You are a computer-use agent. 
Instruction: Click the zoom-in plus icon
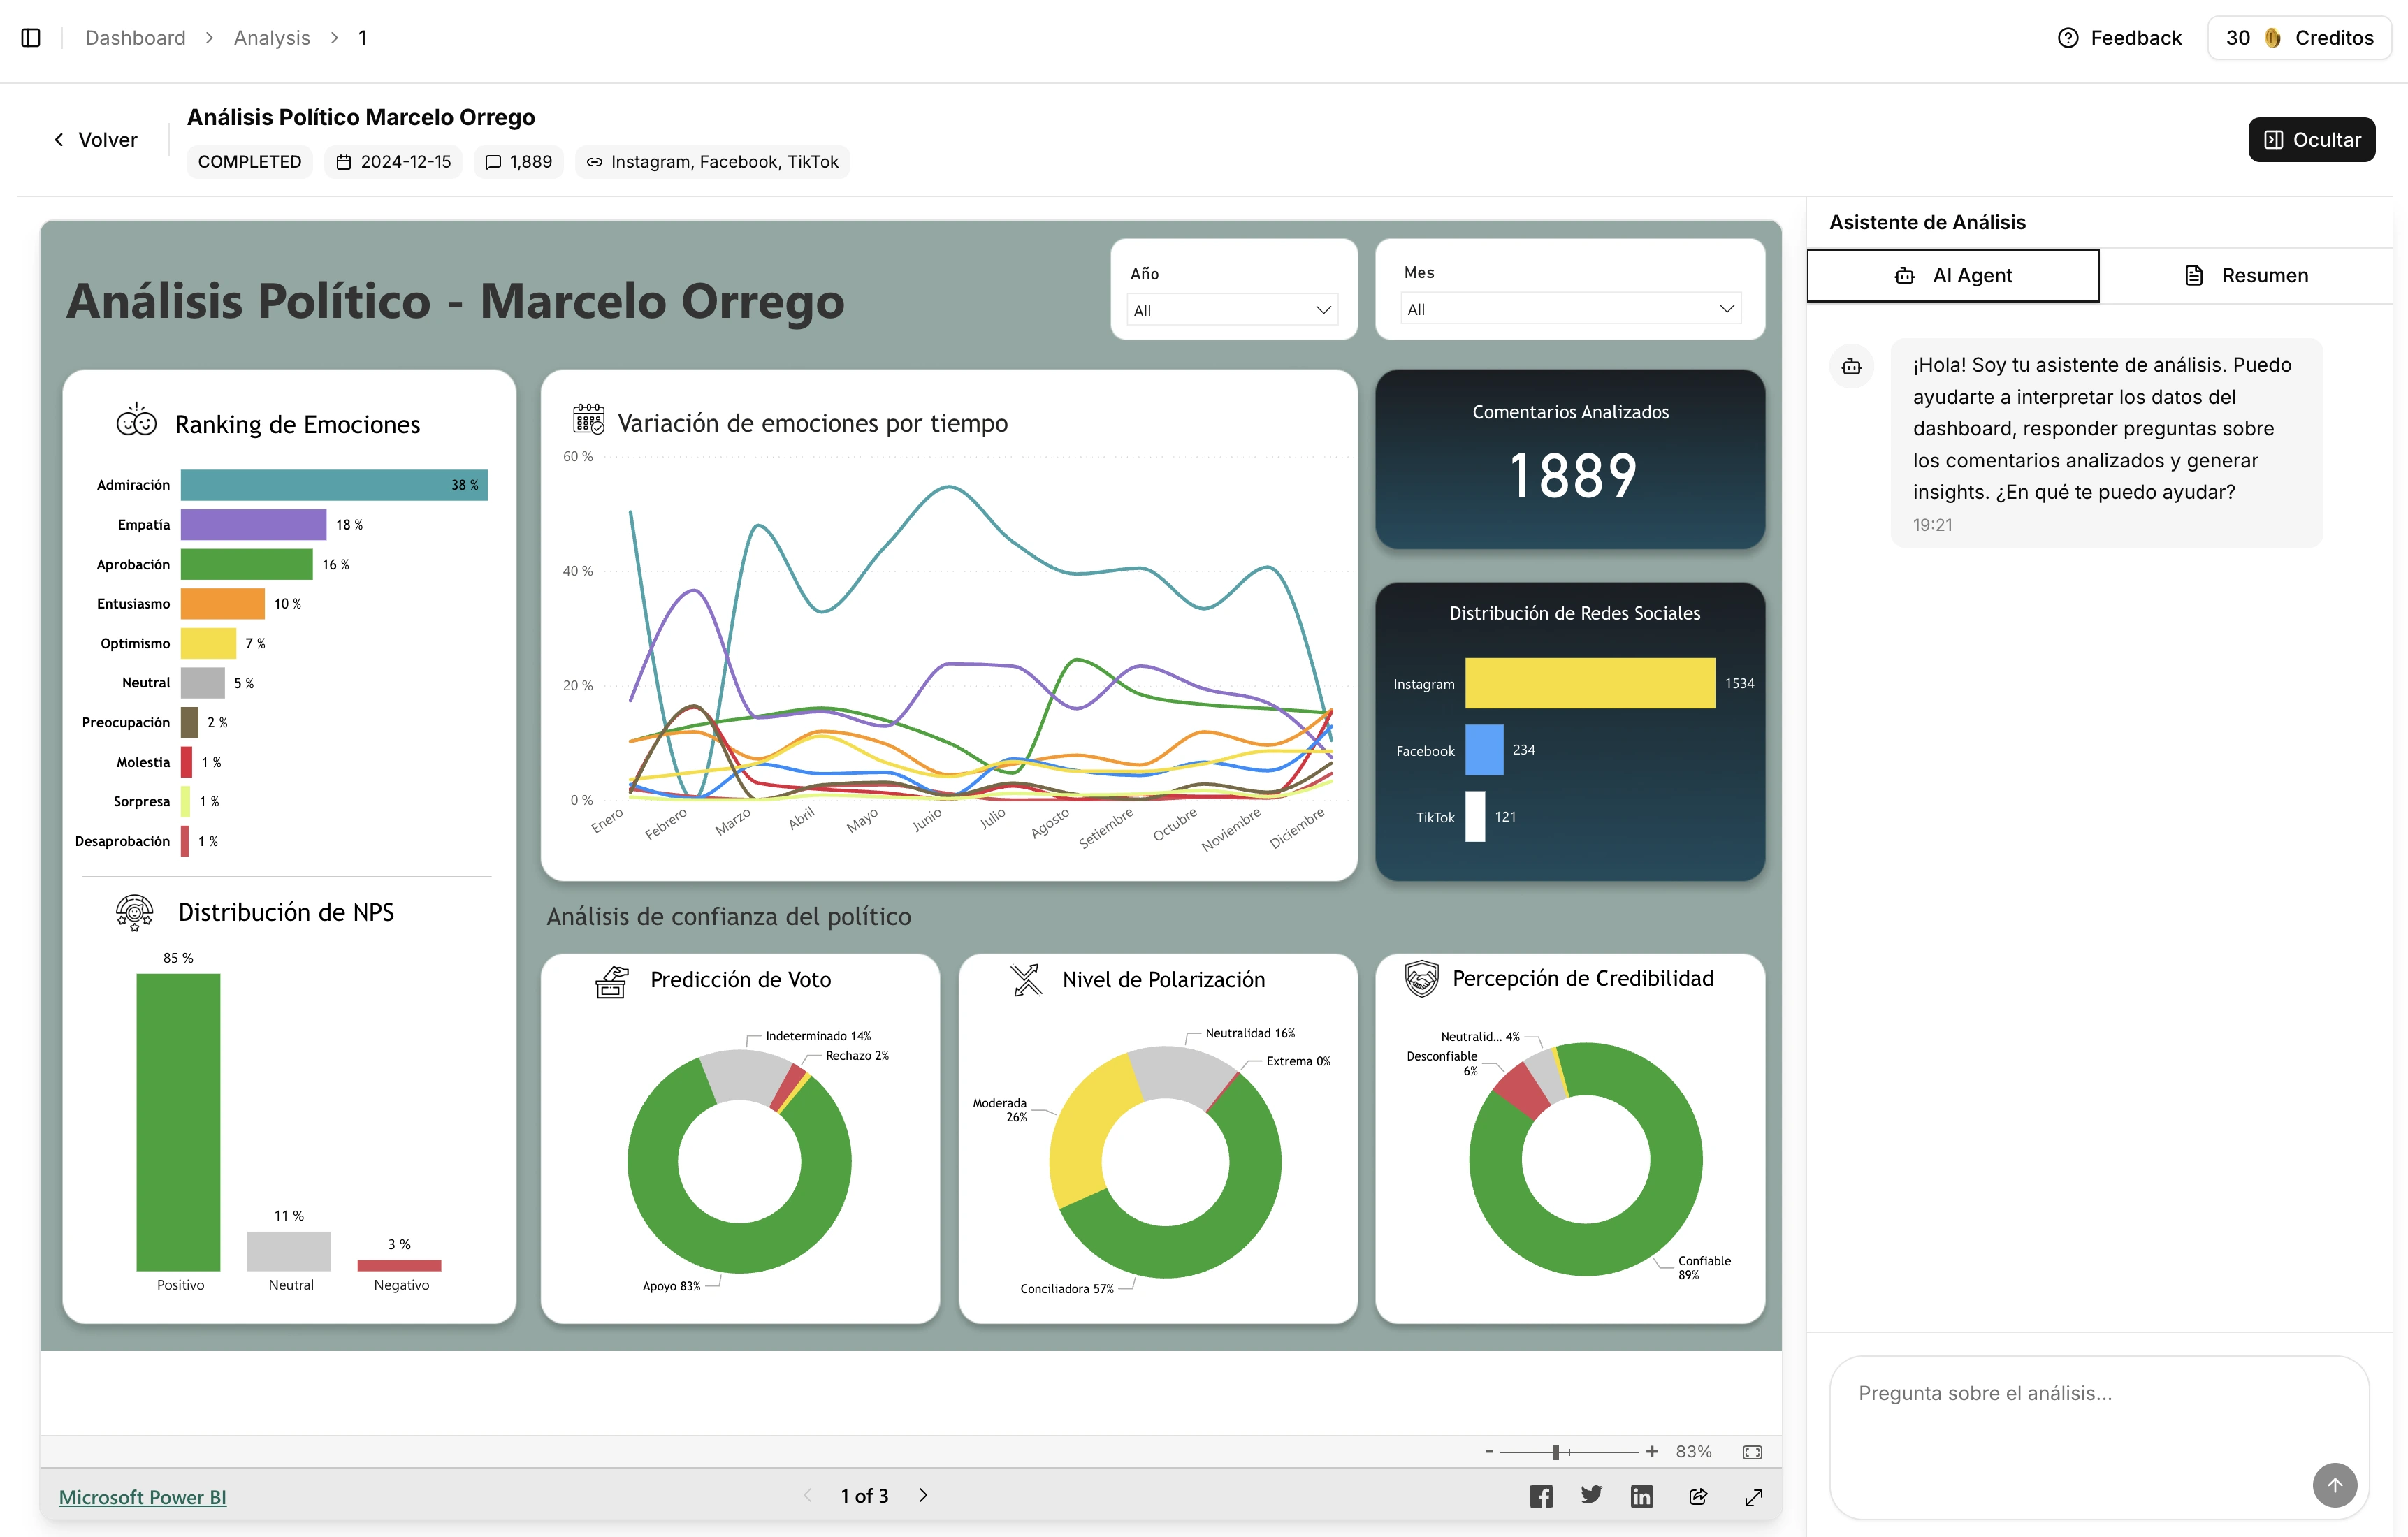[1652, 1451]
